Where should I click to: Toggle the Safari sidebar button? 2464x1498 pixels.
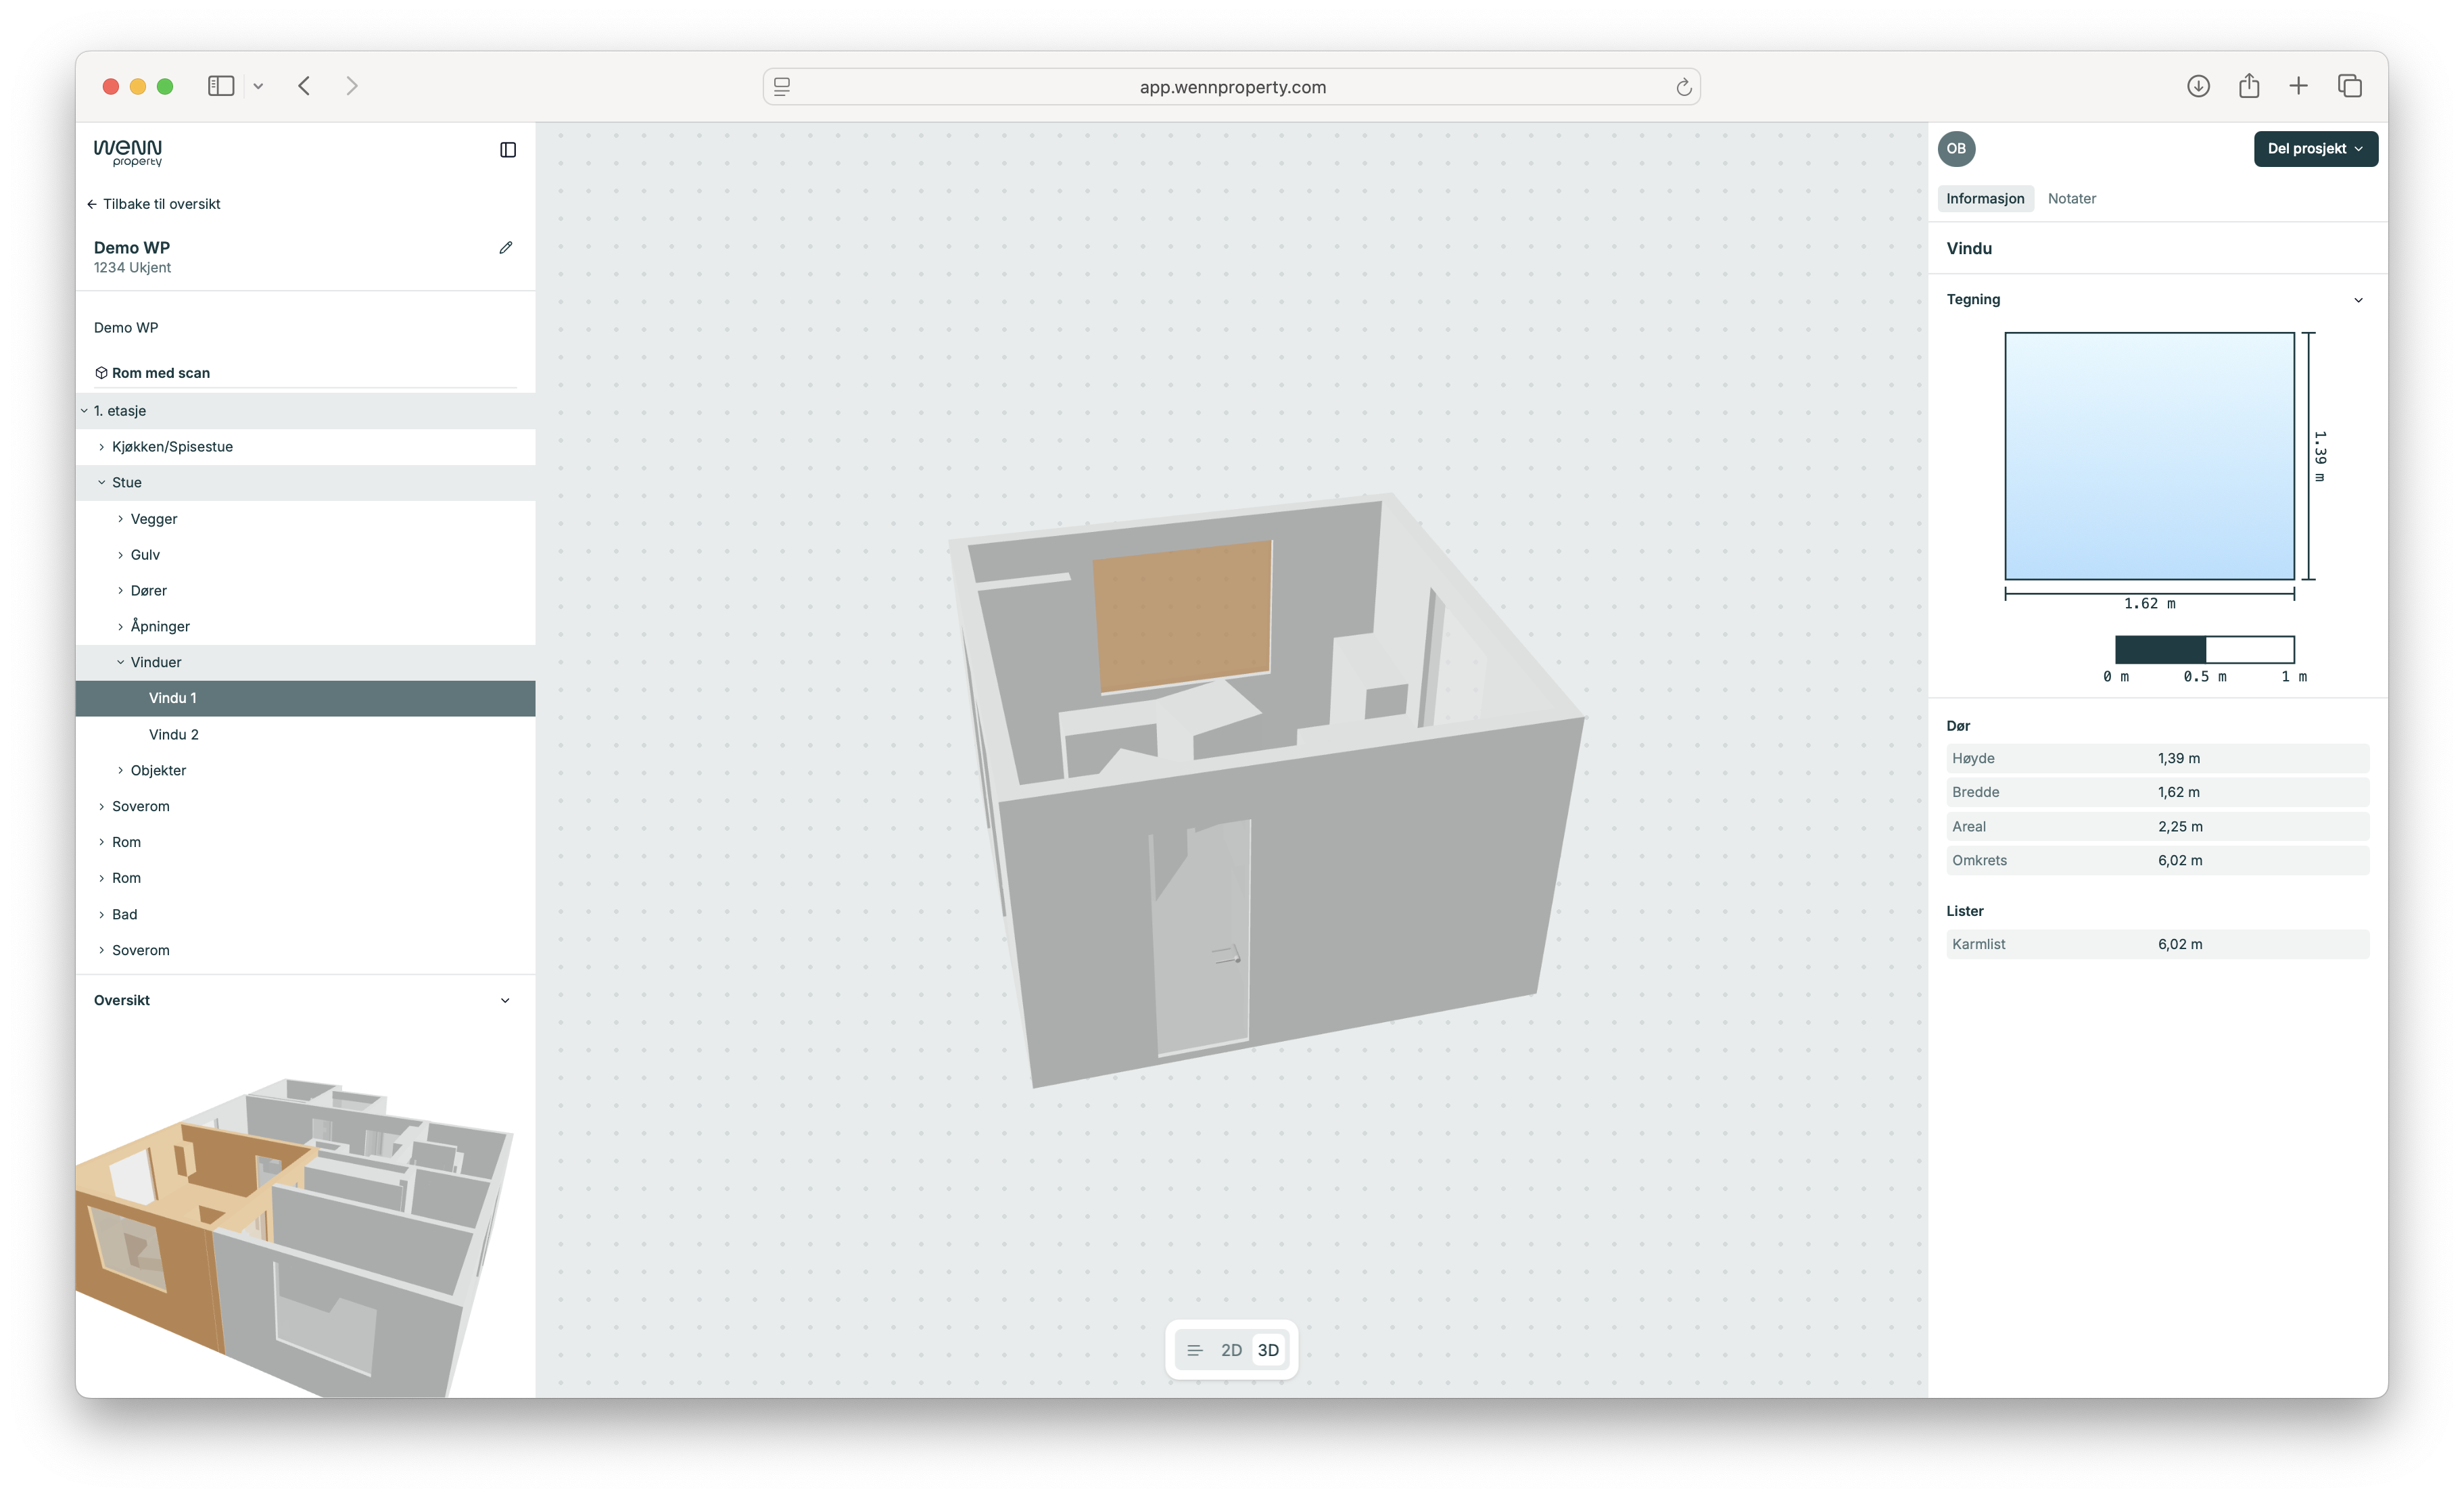(221, 86)
